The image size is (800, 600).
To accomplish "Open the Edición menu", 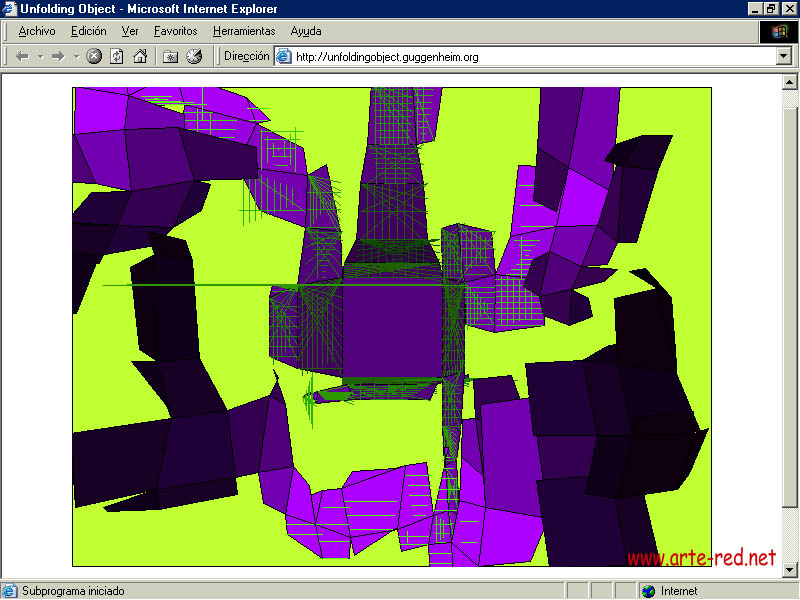I will coord(88,31).
